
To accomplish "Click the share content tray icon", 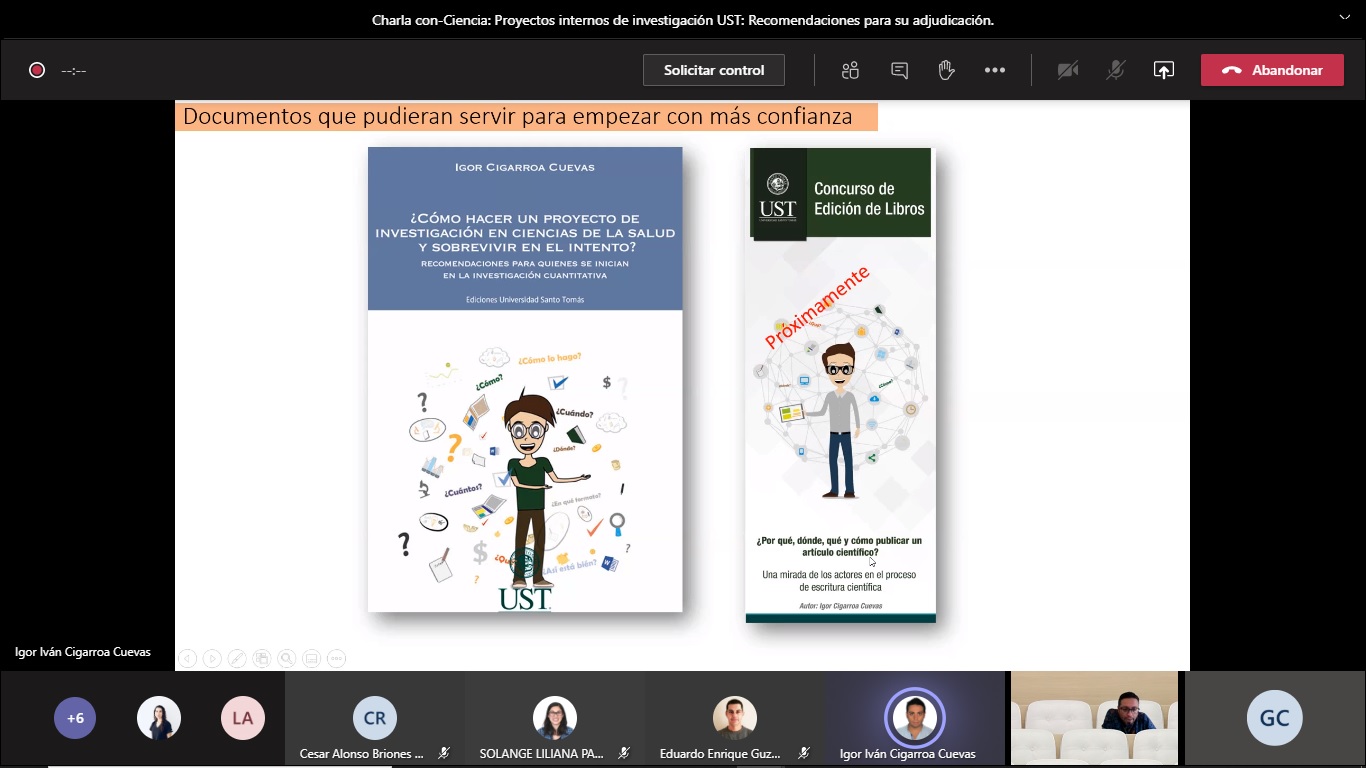I will click(1163, 70).
